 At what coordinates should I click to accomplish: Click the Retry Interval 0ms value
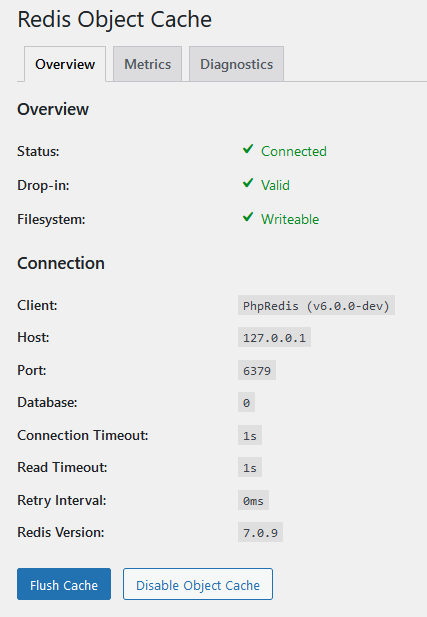point(253,501)
